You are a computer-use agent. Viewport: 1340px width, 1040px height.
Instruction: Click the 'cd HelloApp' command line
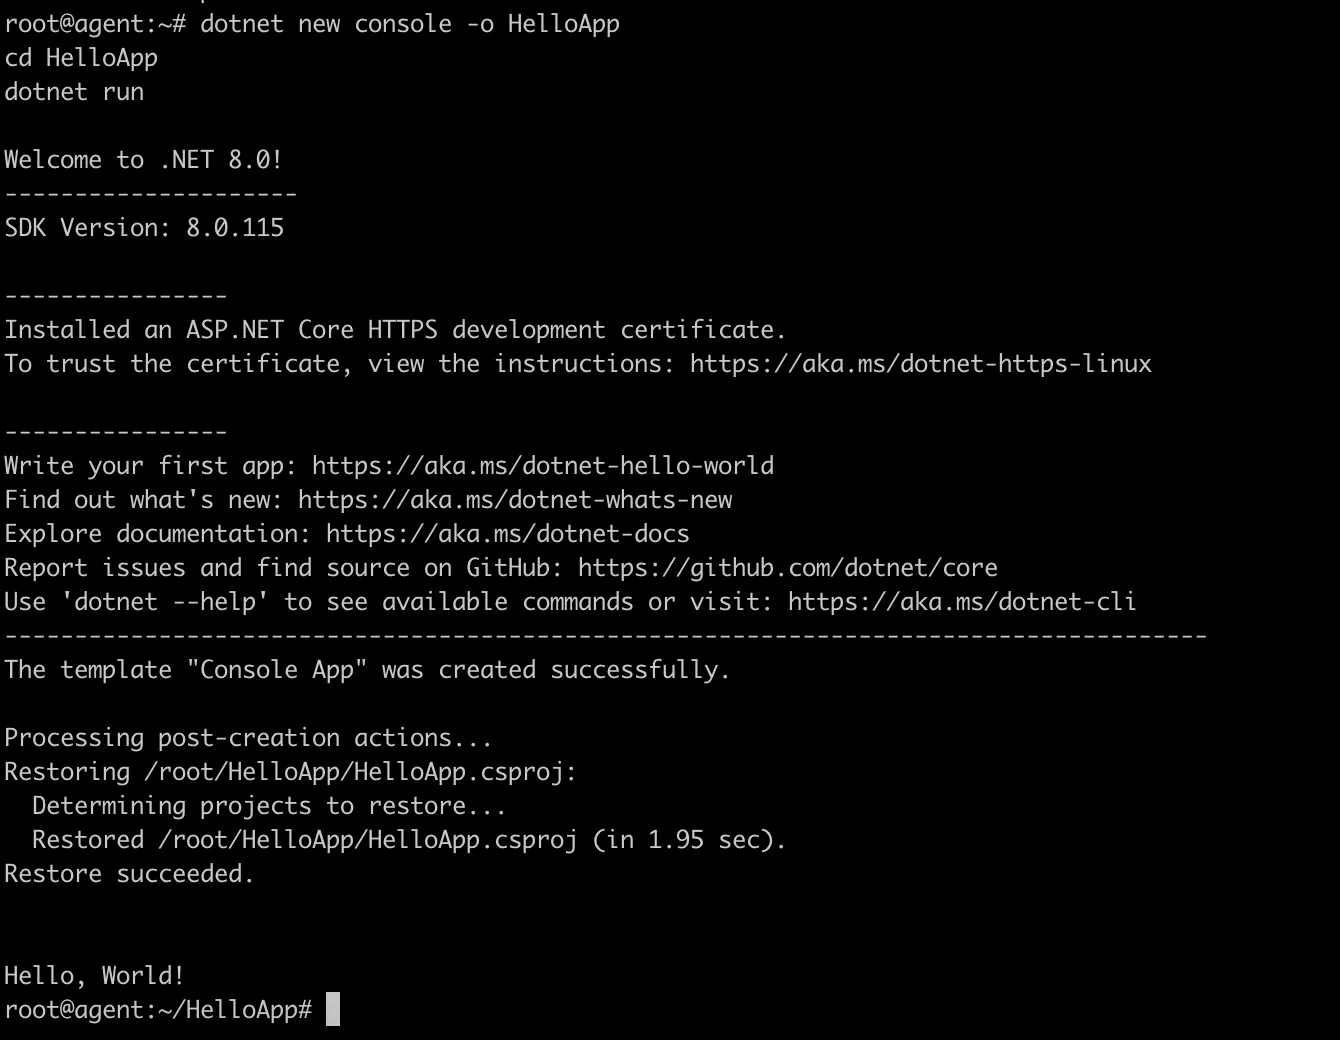(x=81, y=58)
